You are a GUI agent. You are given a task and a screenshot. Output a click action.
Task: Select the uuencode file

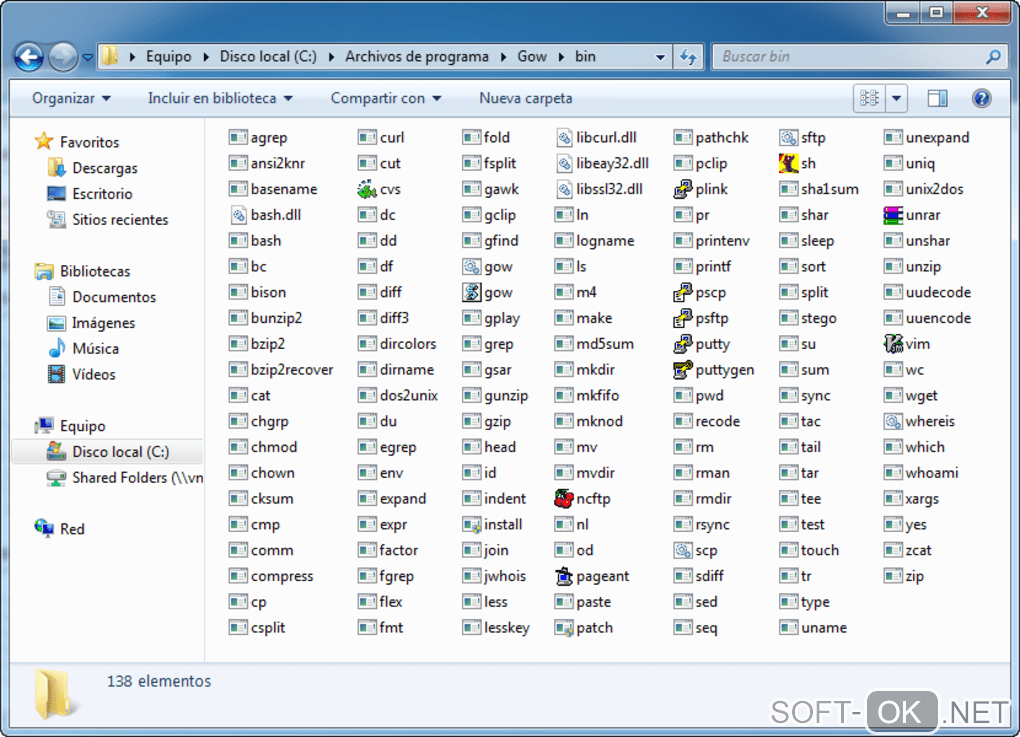click(x=928, y=318)
